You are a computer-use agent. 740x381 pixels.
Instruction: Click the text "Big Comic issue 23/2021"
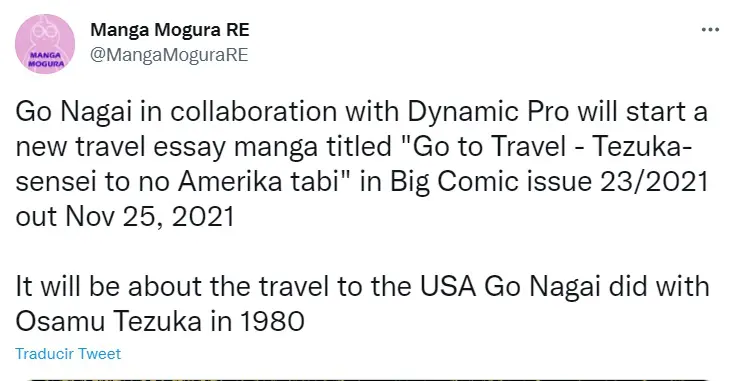coord(549,182)
